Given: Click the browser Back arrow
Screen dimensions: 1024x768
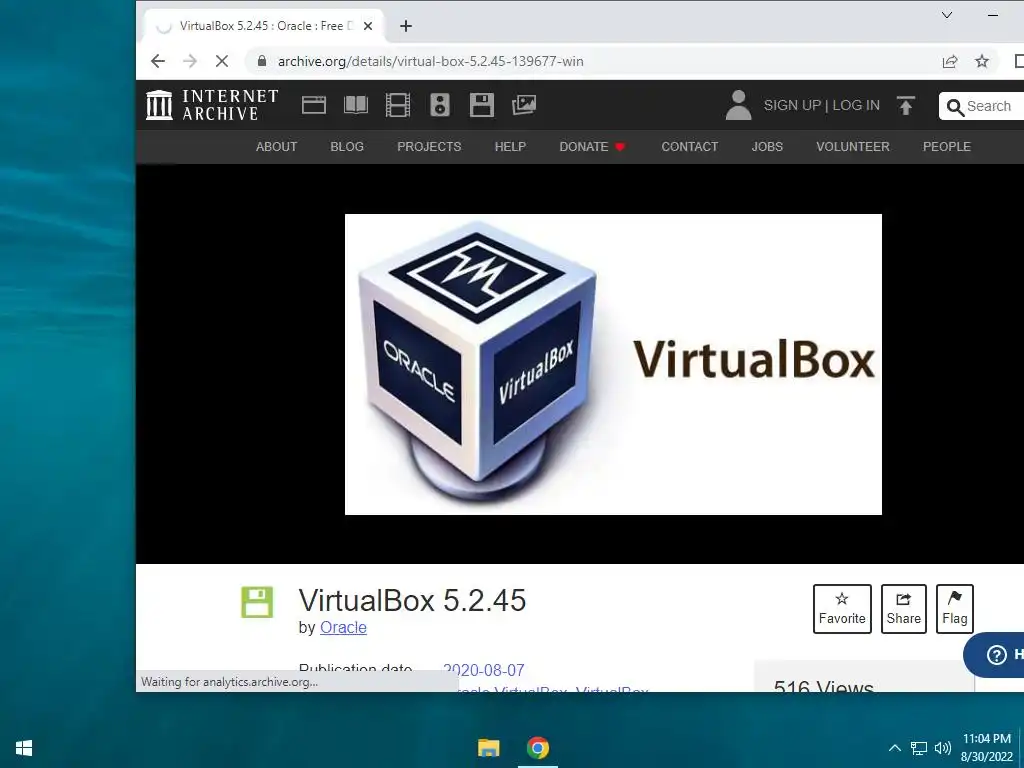Looking at the screenshot, I should click(158, 61).
